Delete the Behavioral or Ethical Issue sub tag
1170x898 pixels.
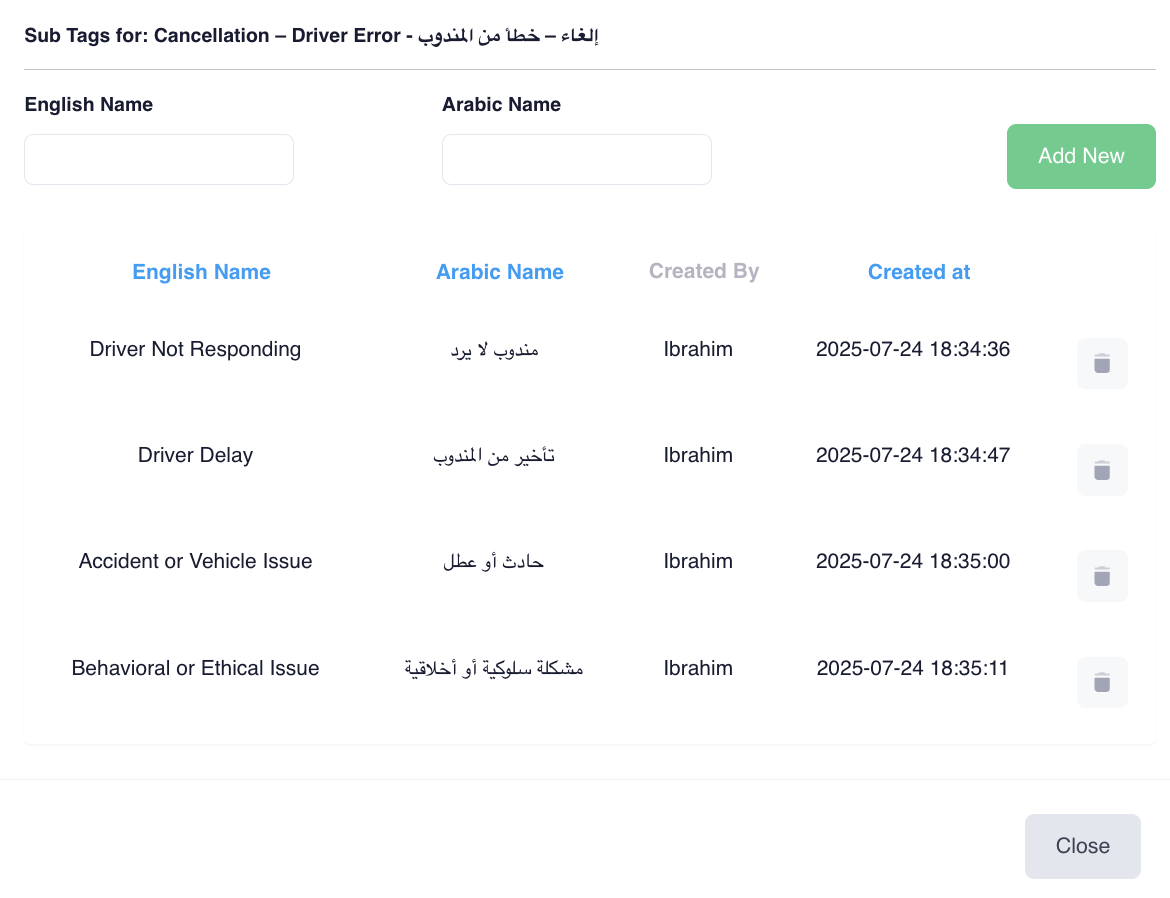click(1101, 682)
